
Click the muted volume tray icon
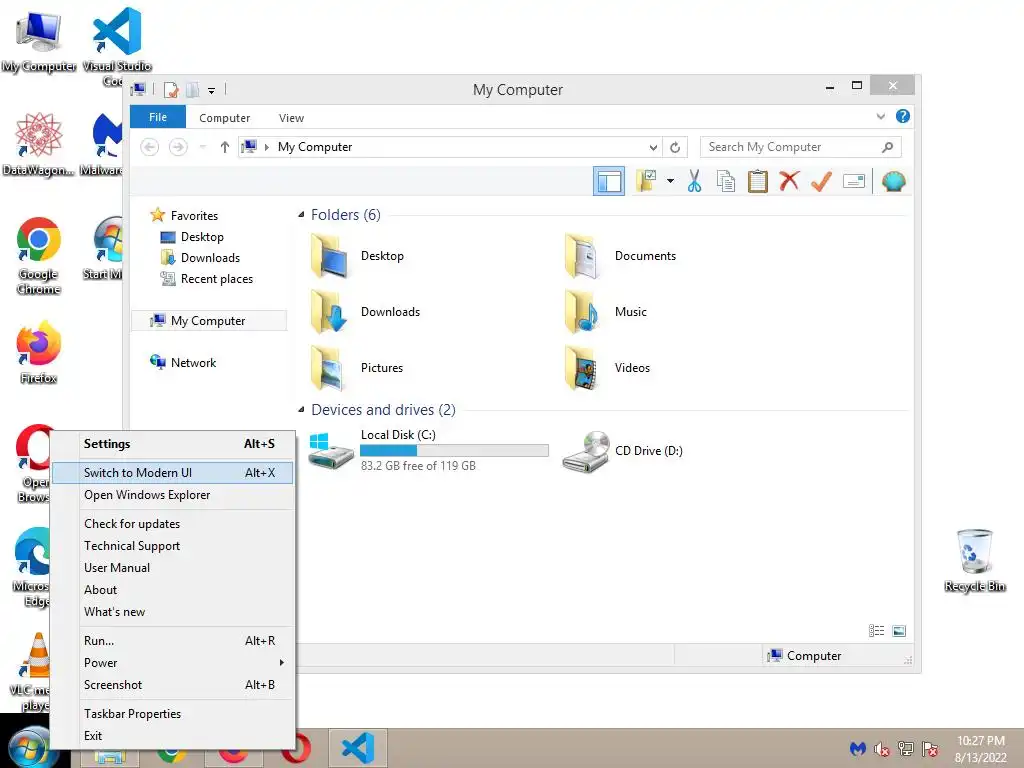point(882,749)
